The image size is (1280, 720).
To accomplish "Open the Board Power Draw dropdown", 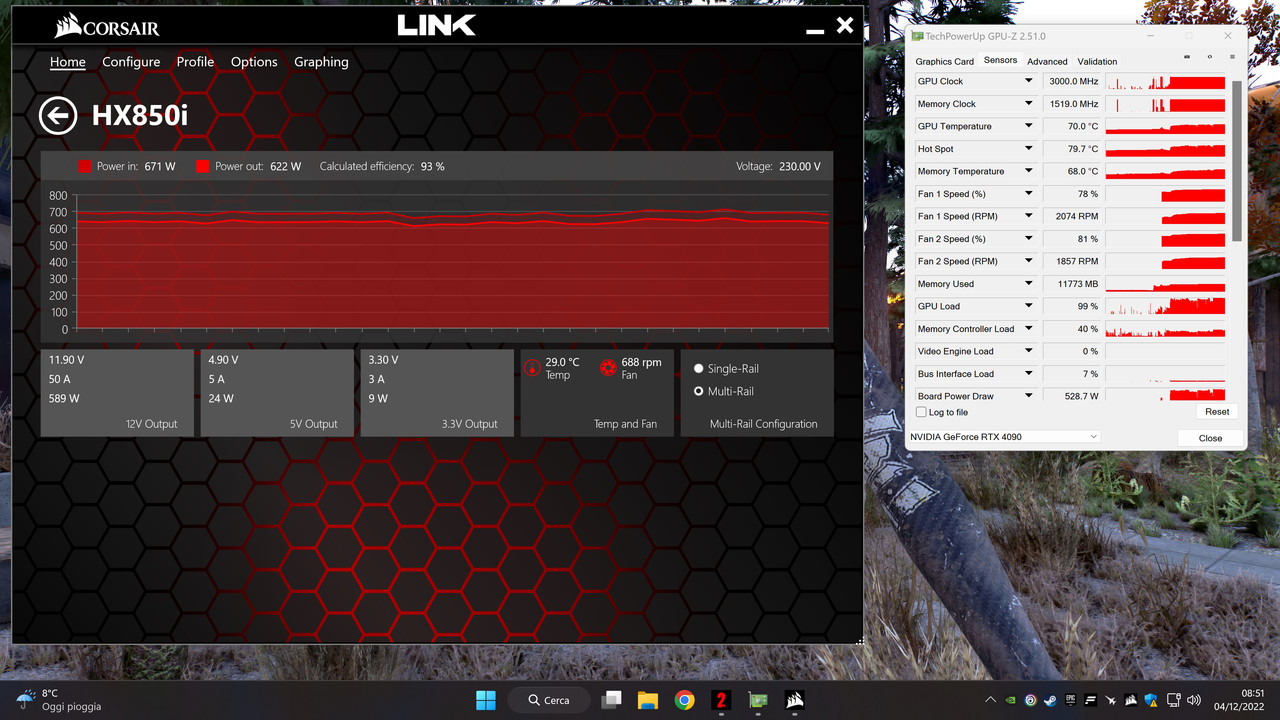I will tap(1028, 396).
